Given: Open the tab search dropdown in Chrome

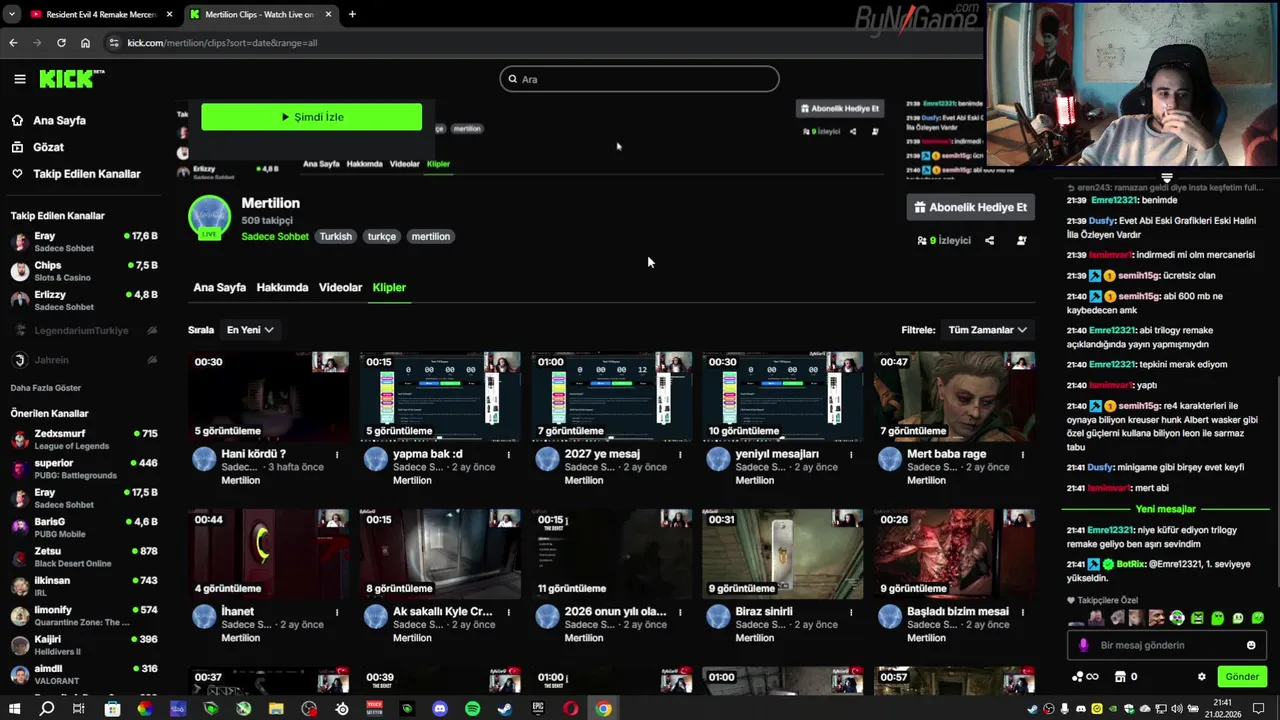Looking at the screenshot, I should (12, 14).
